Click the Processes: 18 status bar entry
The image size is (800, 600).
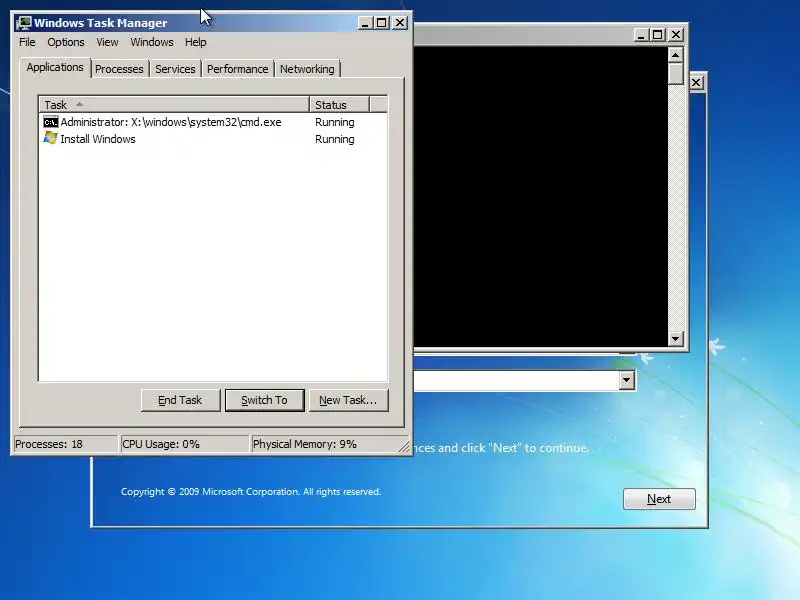[65, 444]
